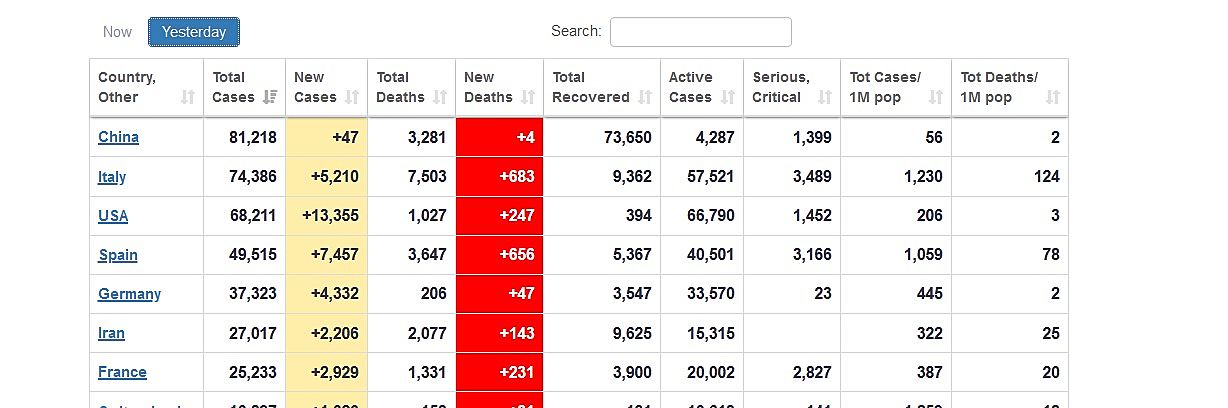The image size is (1228, 408).
Task: Select the Yesterday tab
Action: pos(194,32)
